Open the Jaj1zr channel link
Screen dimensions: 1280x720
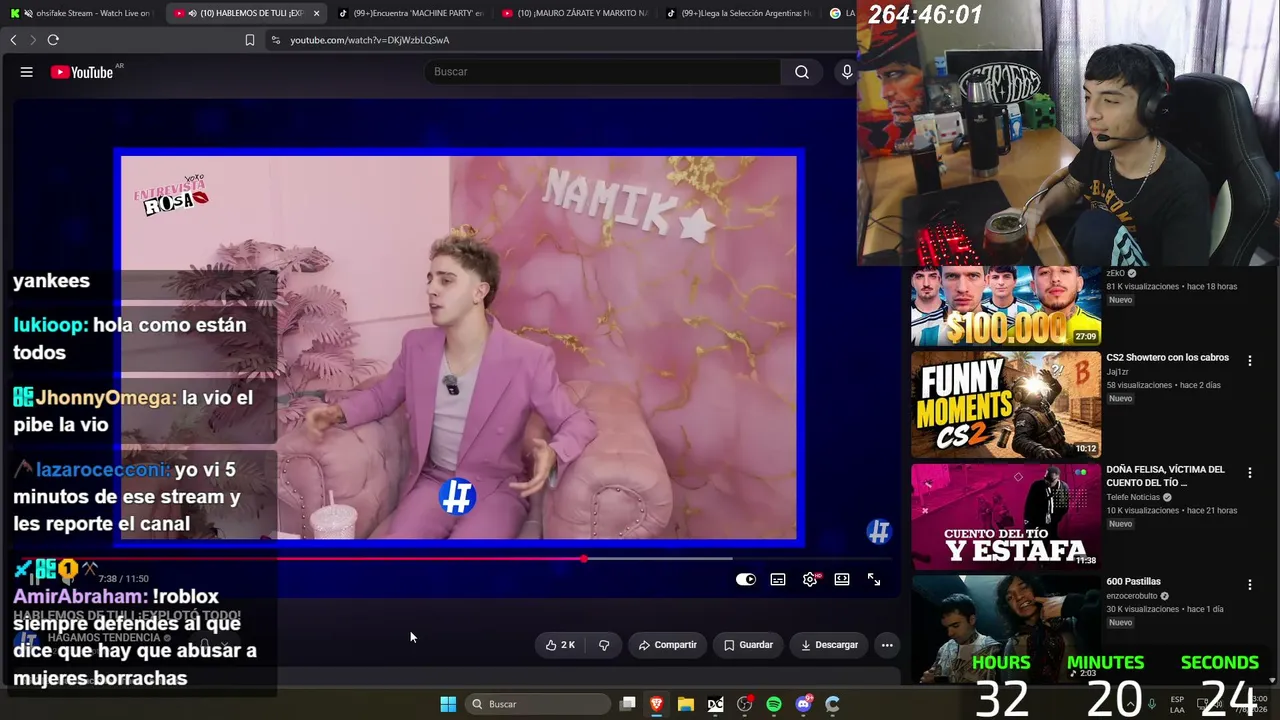click(1119, 372)
